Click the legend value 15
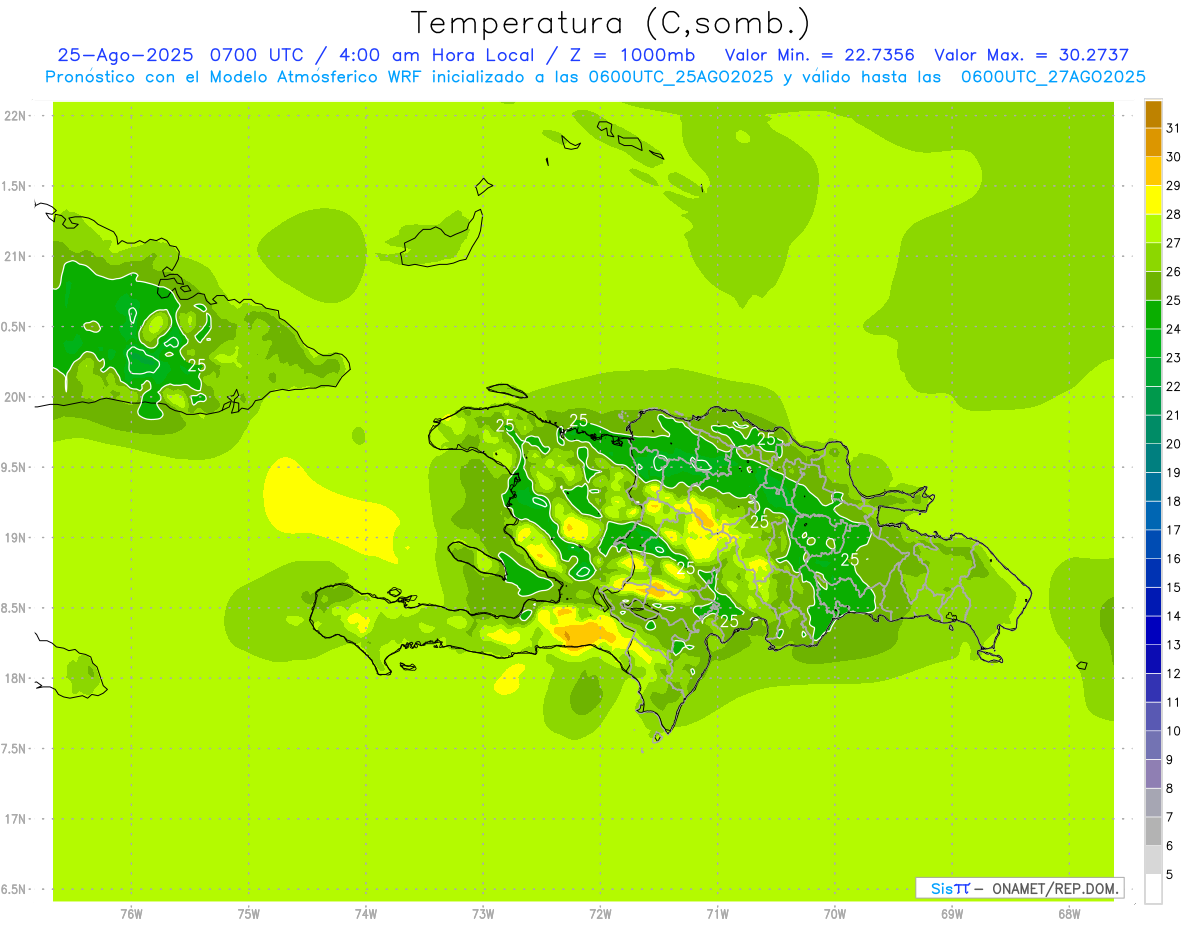The width and height of the screenshot is (1200, 927). 1174,587
